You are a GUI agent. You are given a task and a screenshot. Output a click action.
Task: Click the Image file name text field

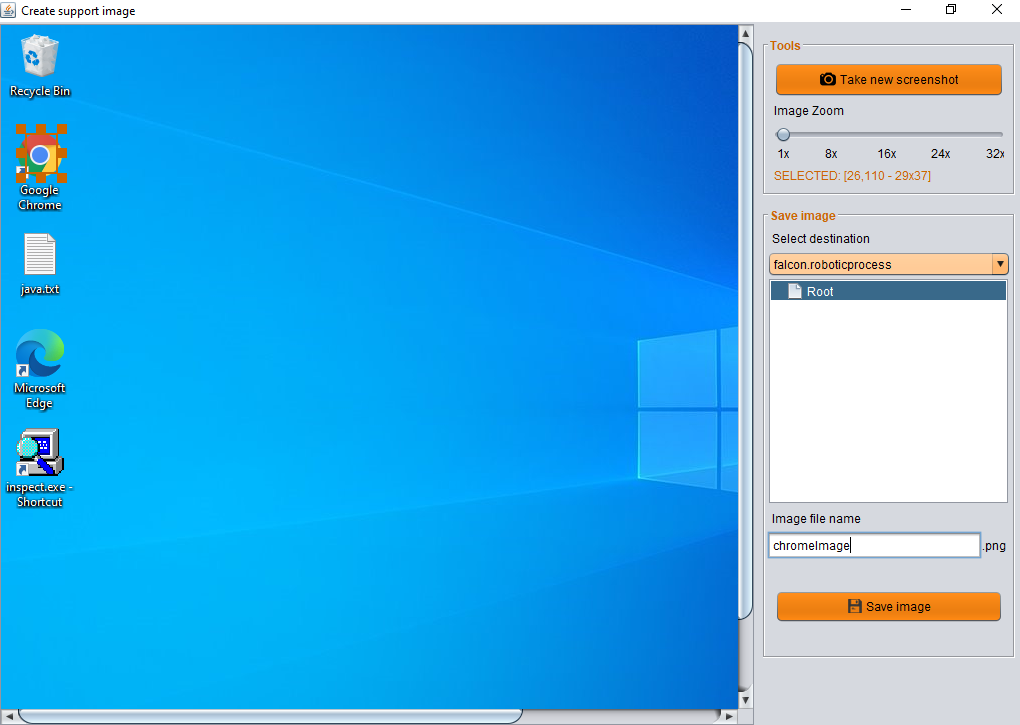[874, 545]
